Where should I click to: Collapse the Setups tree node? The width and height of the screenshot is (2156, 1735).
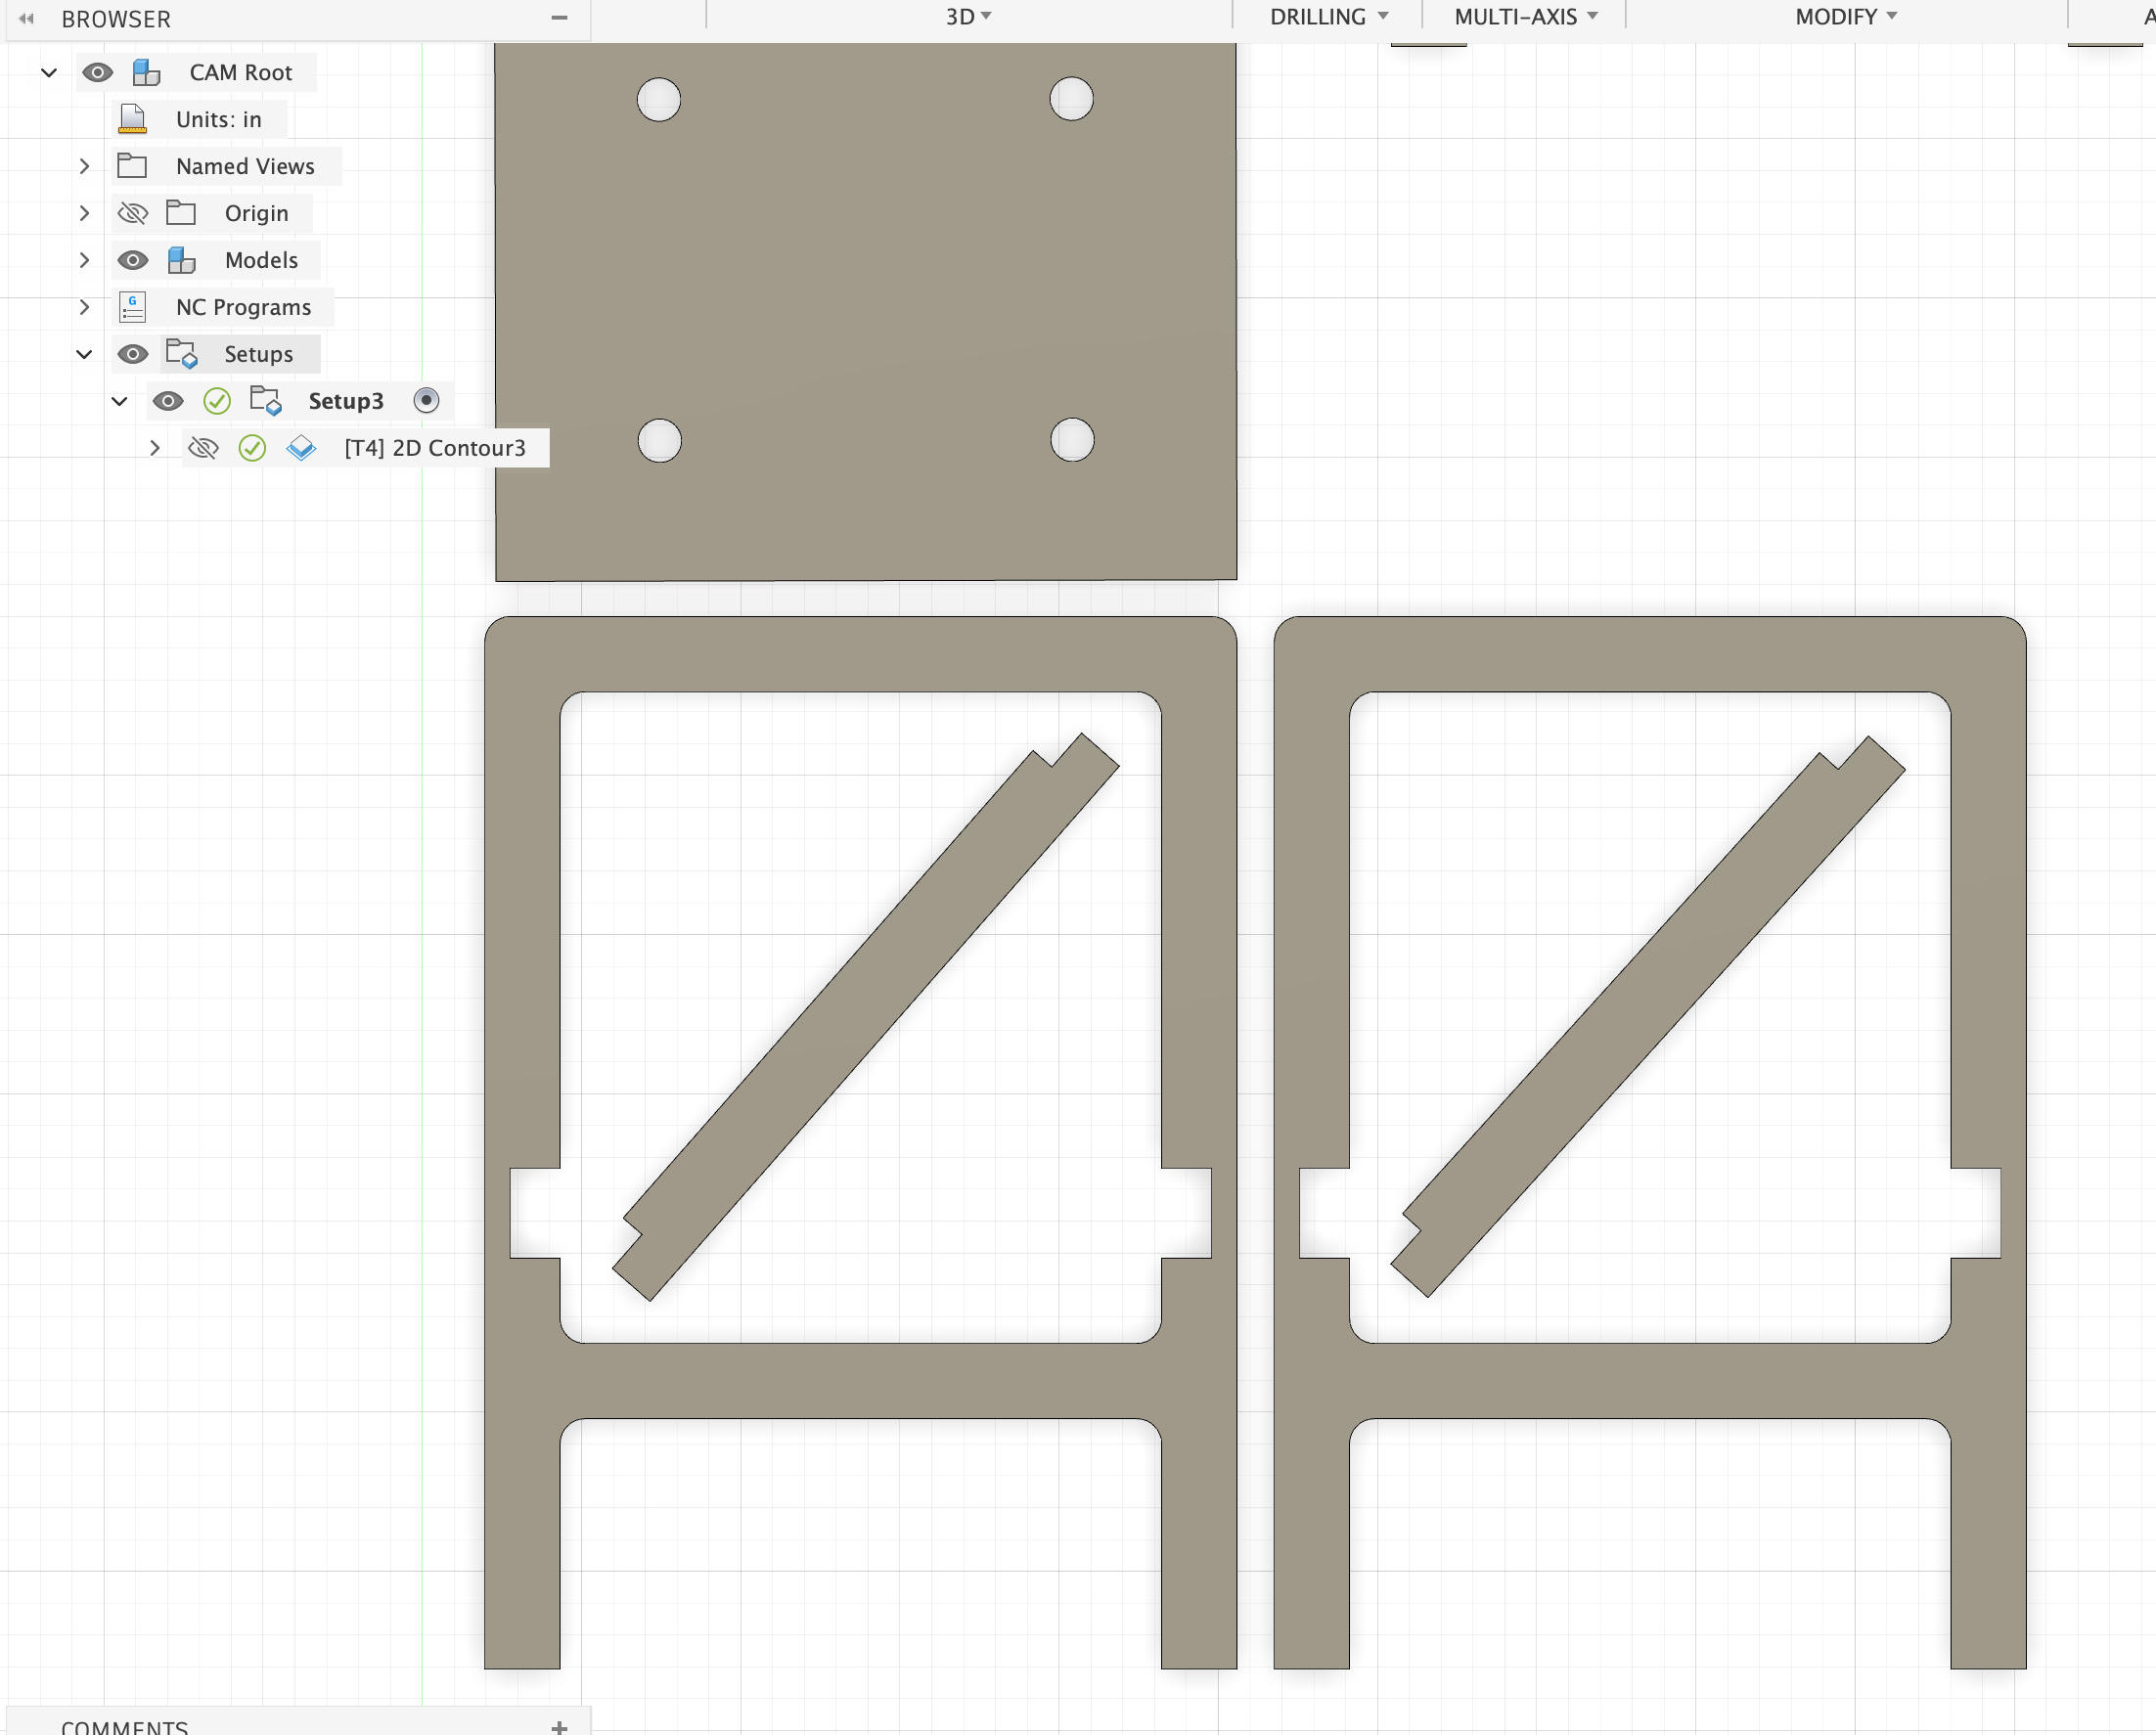pyautogui.click(x=84, y=354)
